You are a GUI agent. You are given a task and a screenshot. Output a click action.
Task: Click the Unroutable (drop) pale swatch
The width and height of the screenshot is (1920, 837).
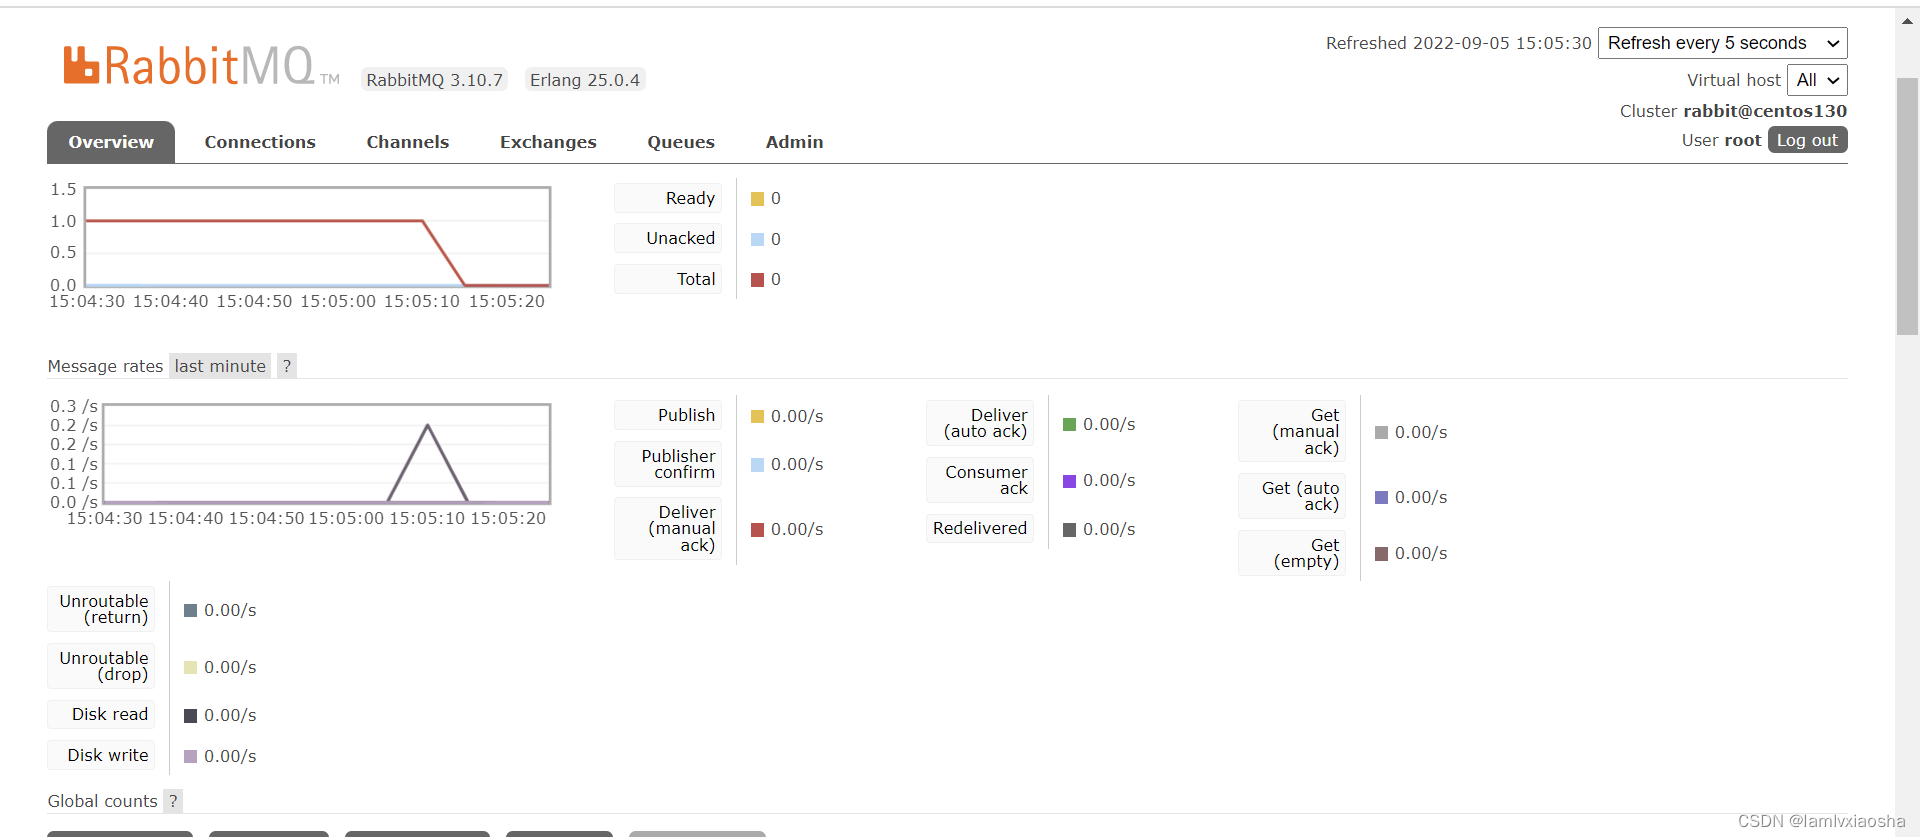point(191,668)
